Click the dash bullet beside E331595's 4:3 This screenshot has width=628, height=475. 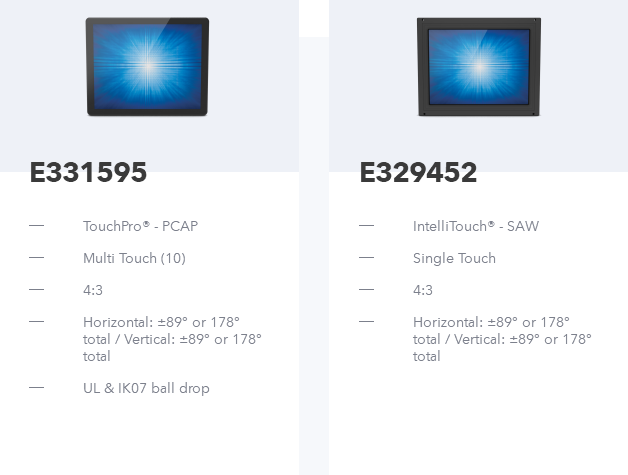36,289
